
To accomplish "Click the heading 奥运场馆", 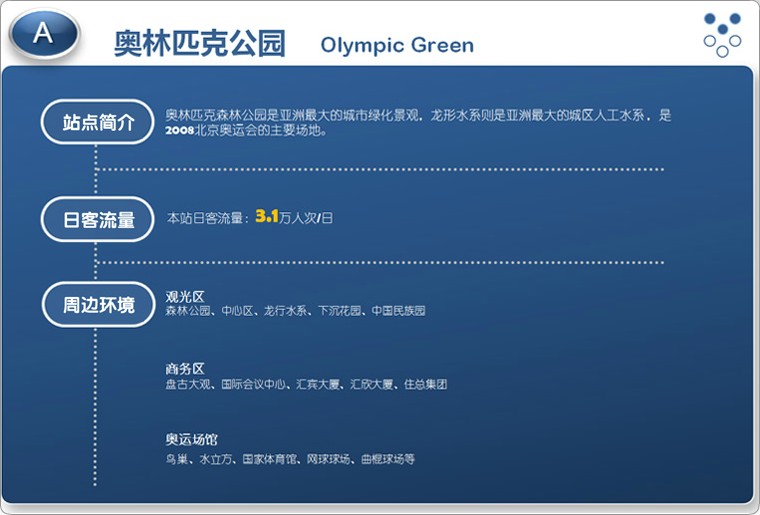I will [191, 439].
